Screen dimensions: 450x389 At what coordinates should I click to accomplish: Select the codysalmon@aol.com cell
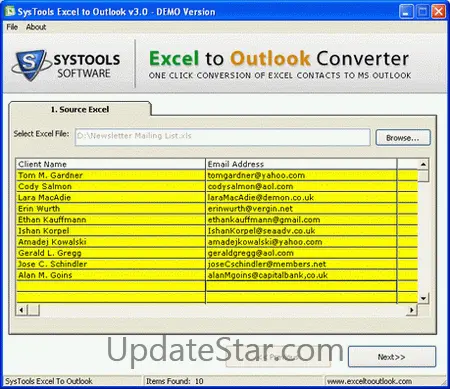tap(301, 186)
